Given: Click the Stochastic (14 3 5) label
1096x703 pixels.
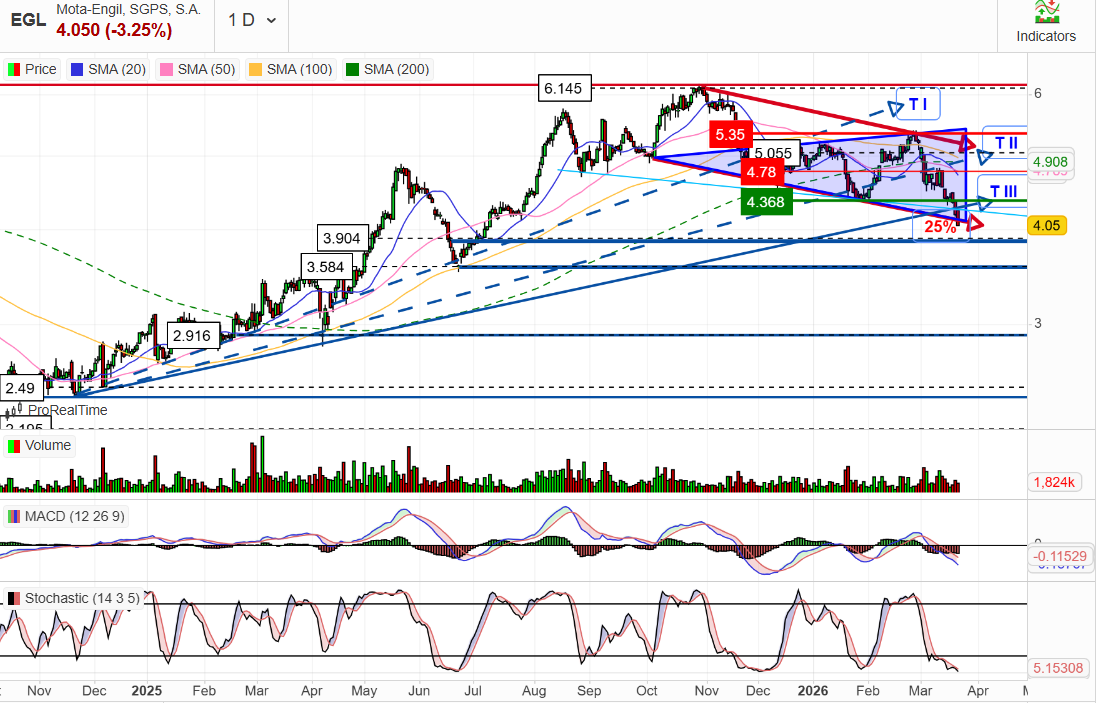Looking at the screenshot, I should (73, 598).
